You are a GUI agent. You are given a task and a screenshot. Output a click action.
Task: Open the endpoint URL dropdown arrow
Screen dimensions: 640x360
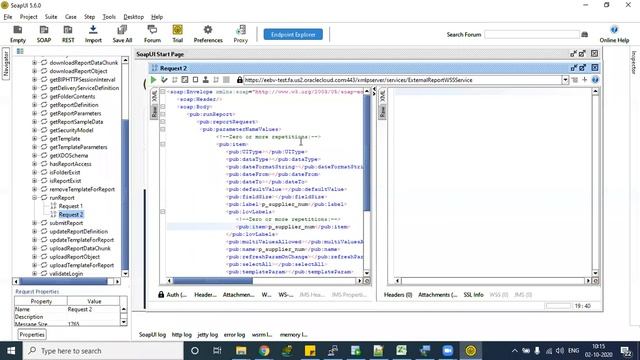coord(565,80)
